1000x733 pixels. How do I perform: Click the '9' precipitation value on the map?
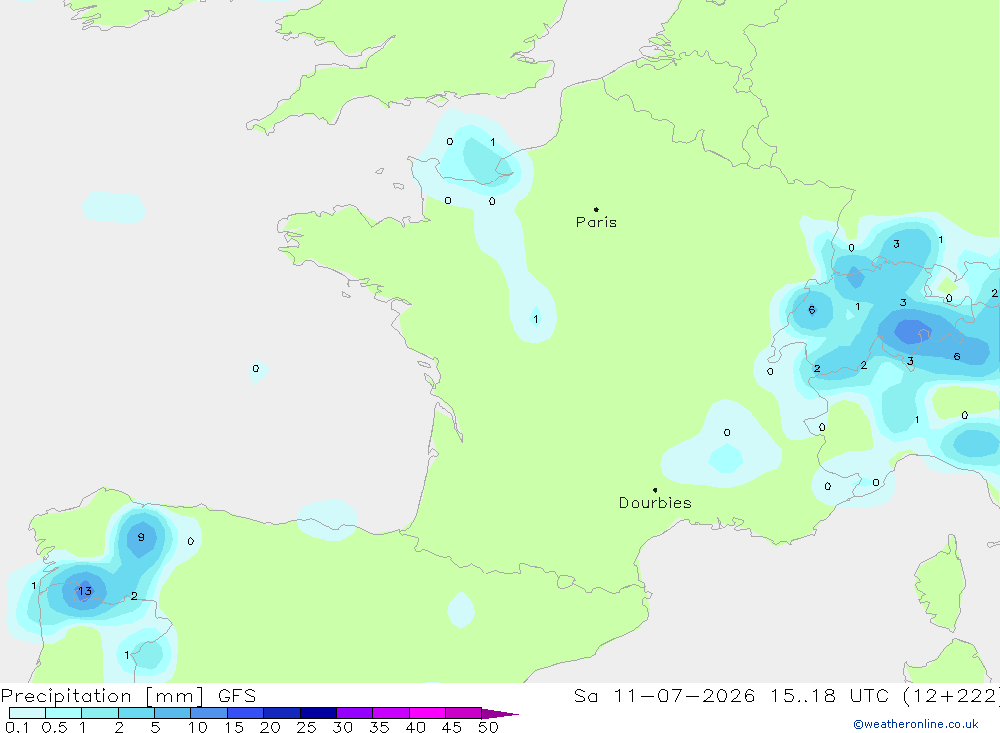[x=141, y=537]
